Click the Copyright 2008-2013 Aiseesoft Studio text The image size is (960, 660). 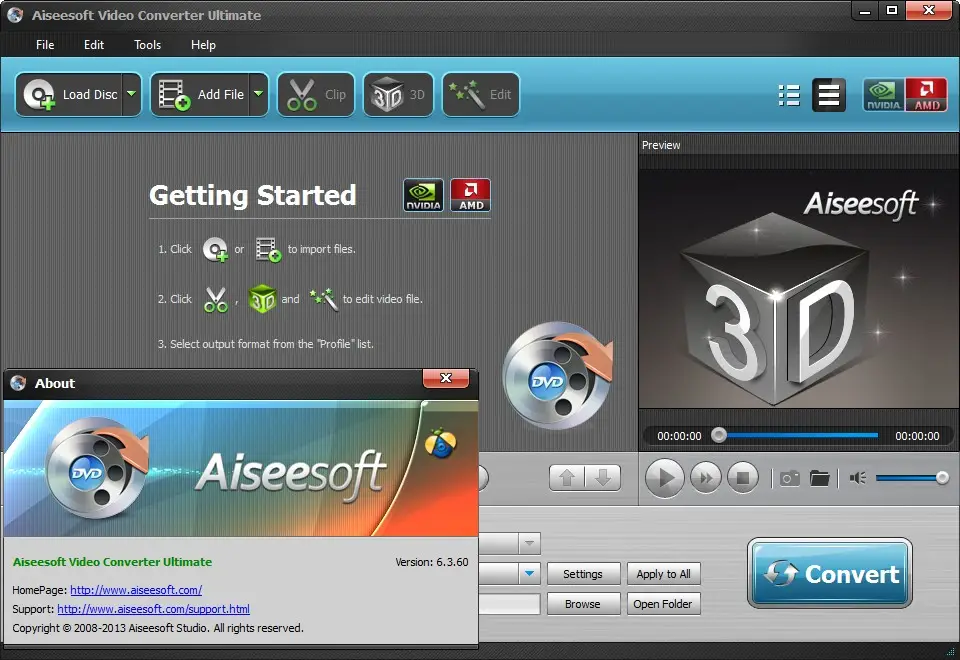pyautogui.click(x=158, y=628)
